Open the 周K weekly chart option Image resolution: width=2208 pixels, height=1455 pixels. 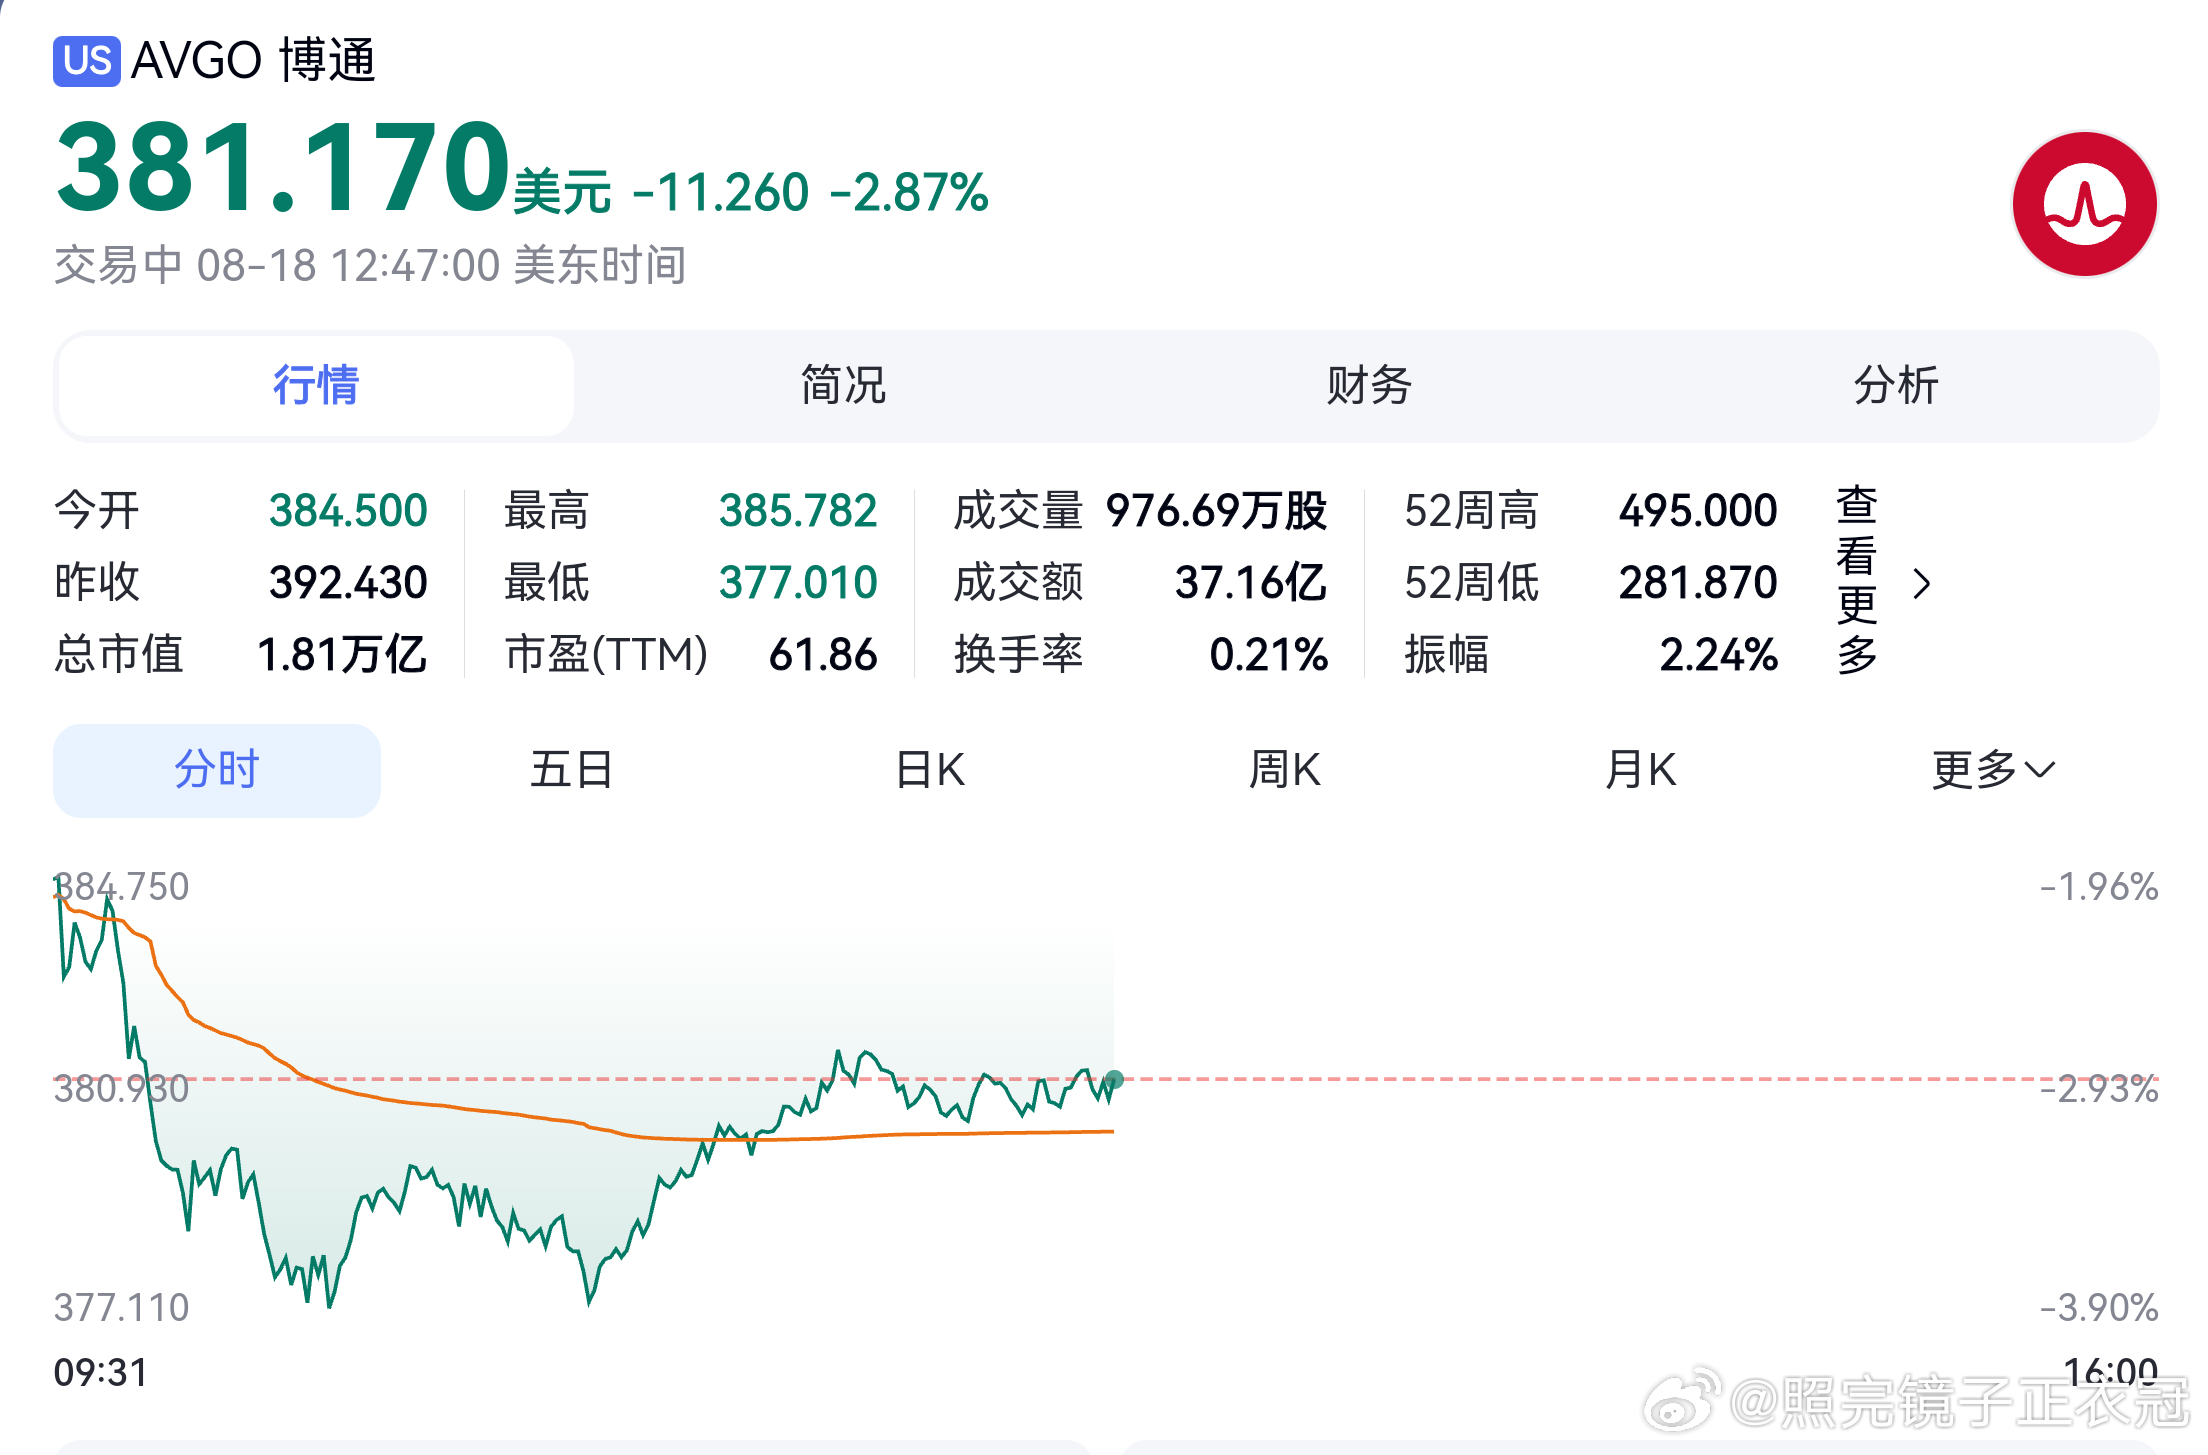(x=1285, y=770)
